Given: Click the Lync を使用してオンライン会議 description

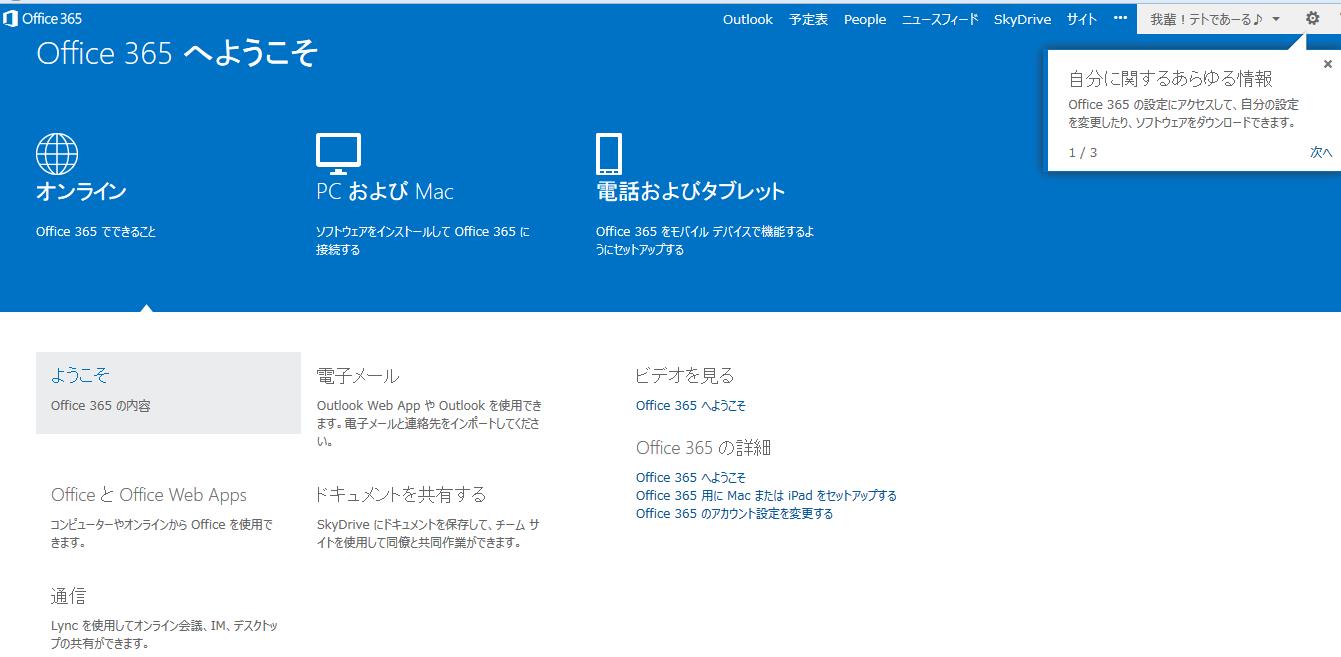Looking at the screenshot, I should tap(164, 635).
